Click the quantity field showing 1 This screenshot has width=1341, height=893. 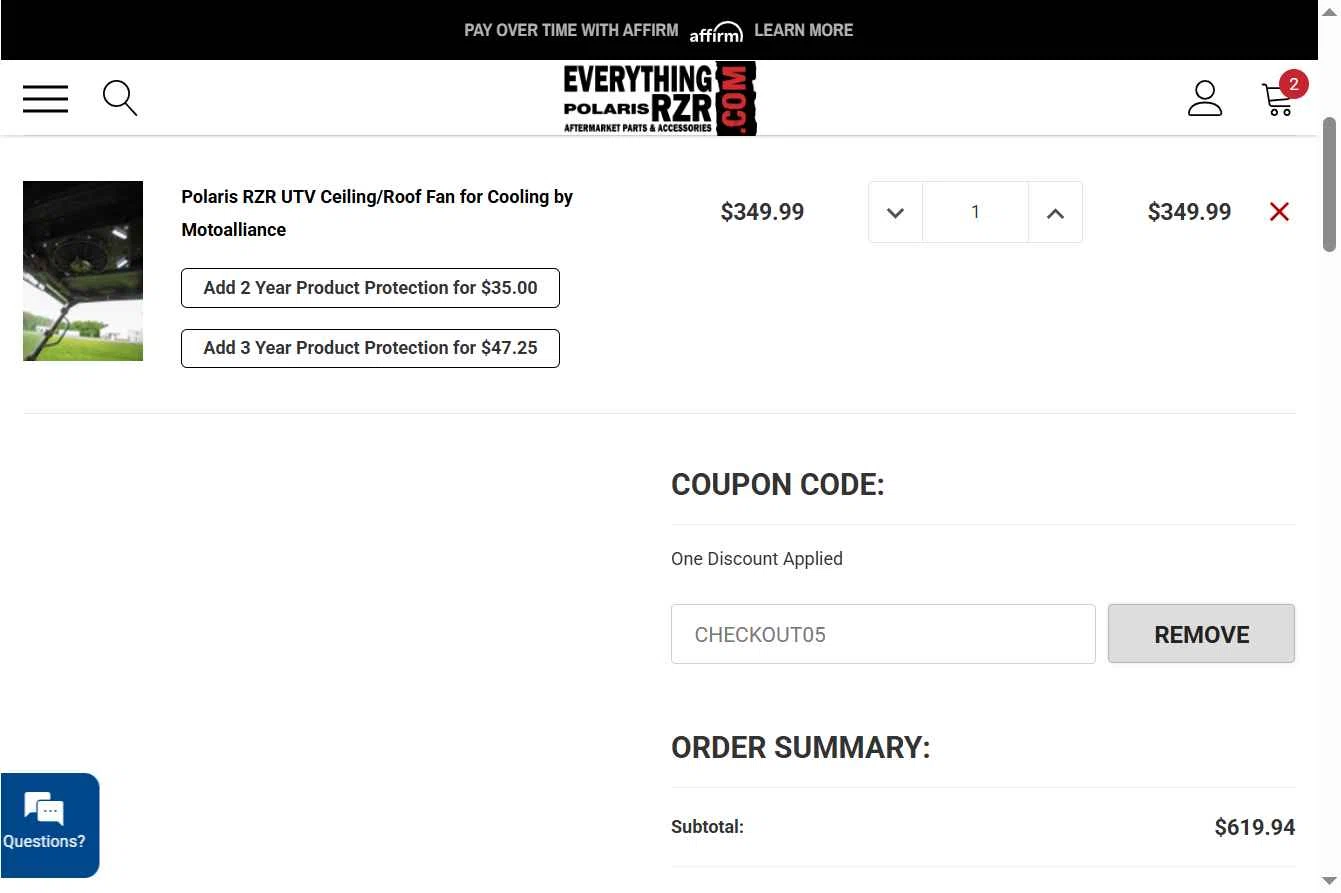(975, 212)
